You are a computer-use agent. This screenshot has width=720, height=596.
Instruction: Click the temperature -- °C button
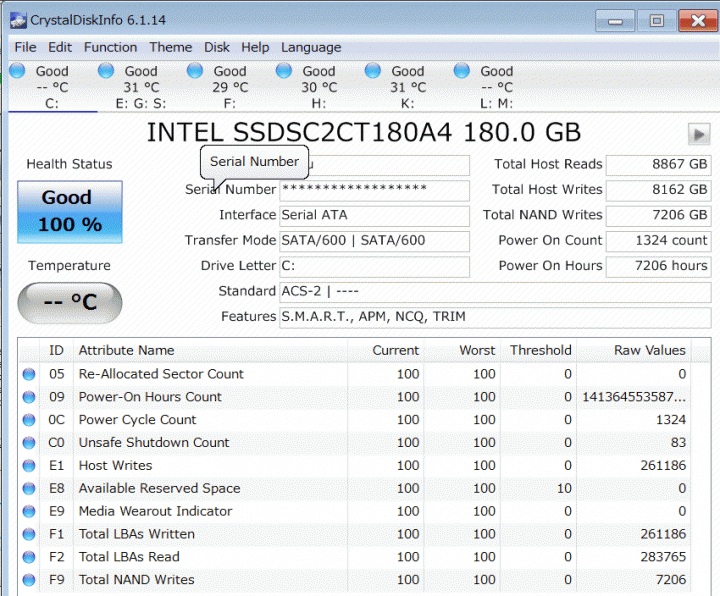pyautogui.click(x=70, y=303)
